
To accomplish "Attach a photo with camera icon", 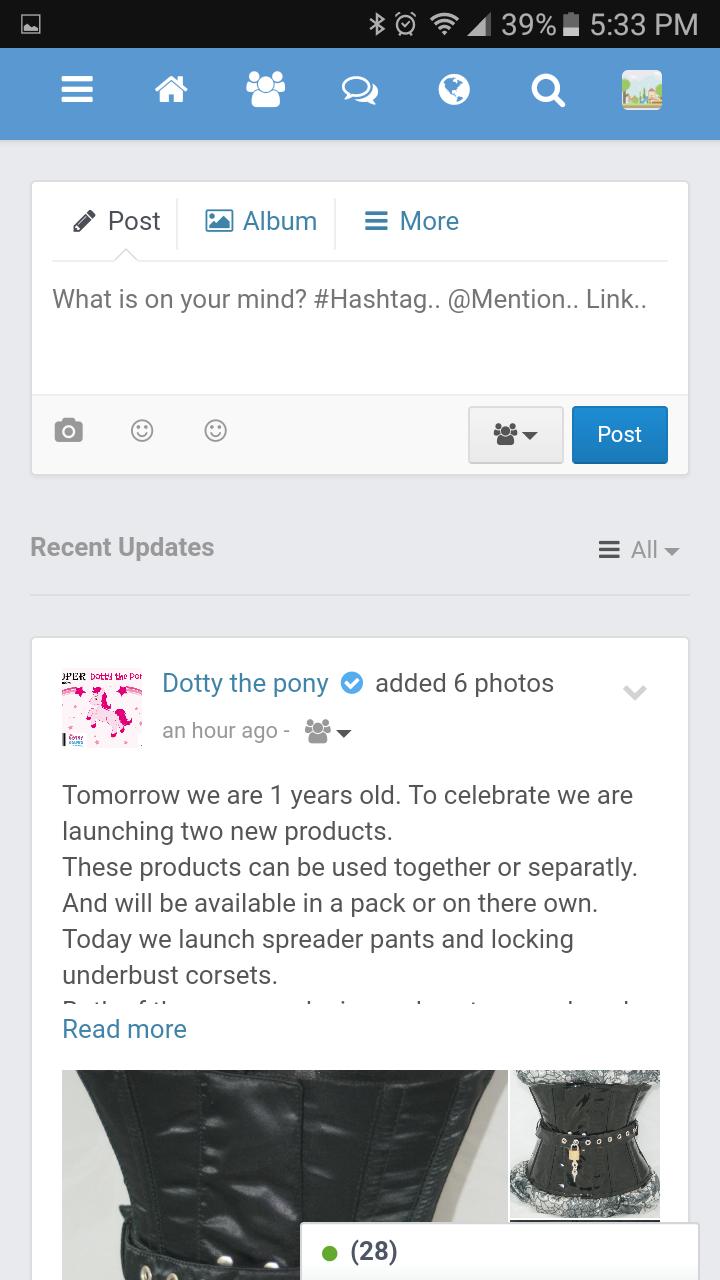I will pos(69,431).
